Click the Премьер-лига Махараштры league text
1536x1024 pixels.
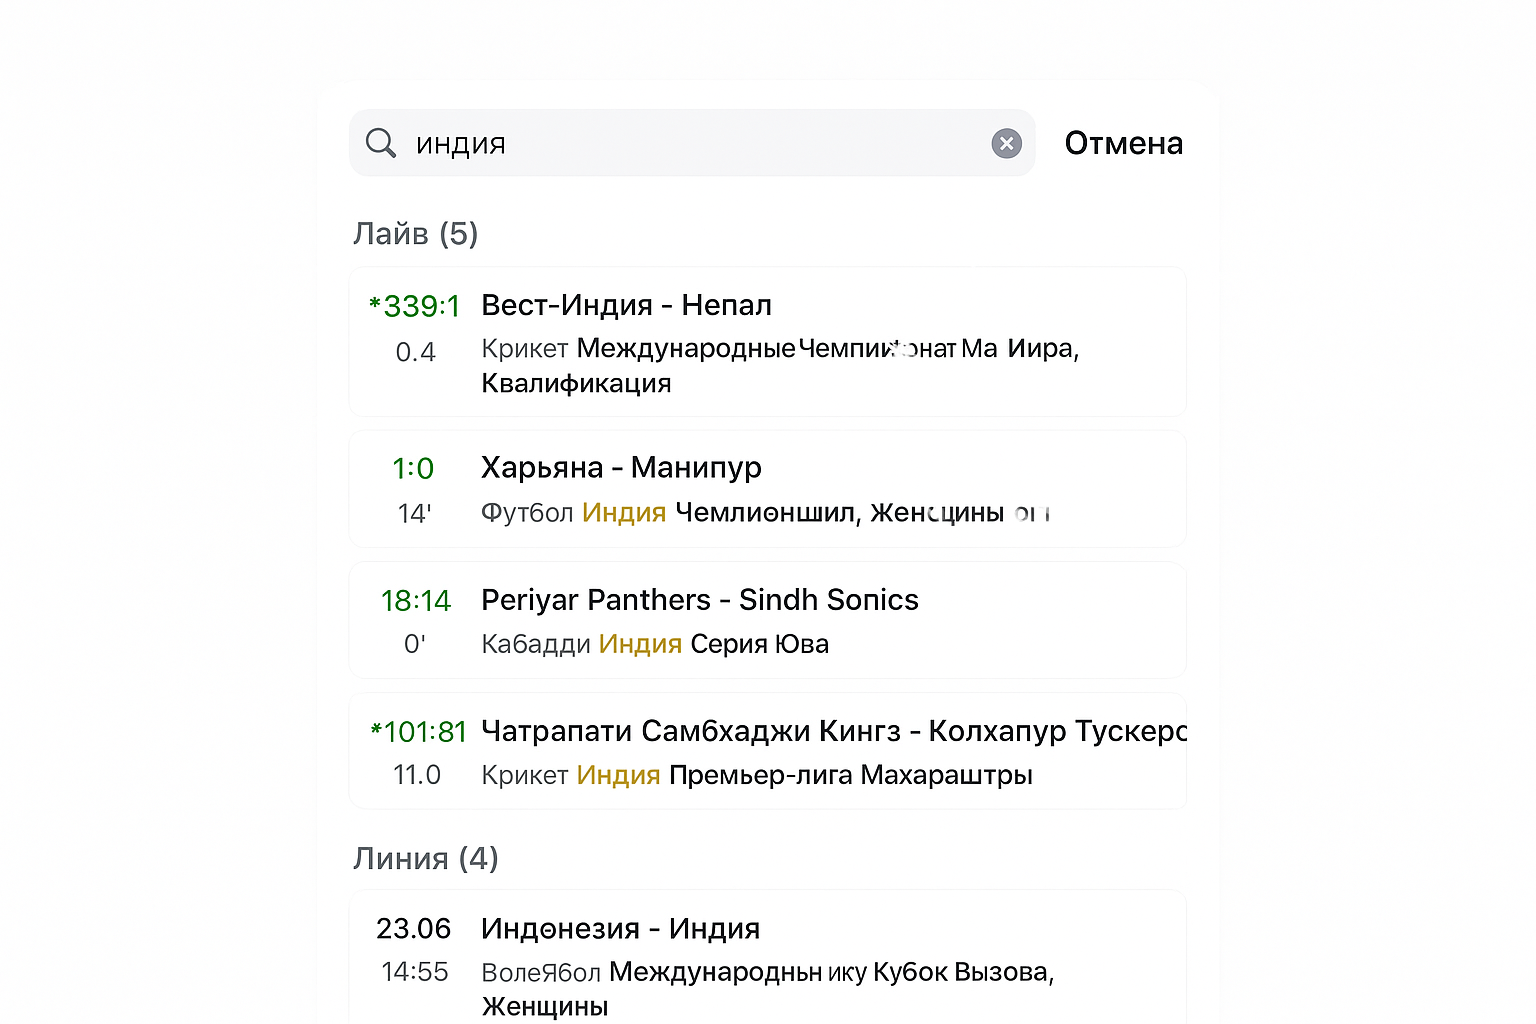(850, 775)
